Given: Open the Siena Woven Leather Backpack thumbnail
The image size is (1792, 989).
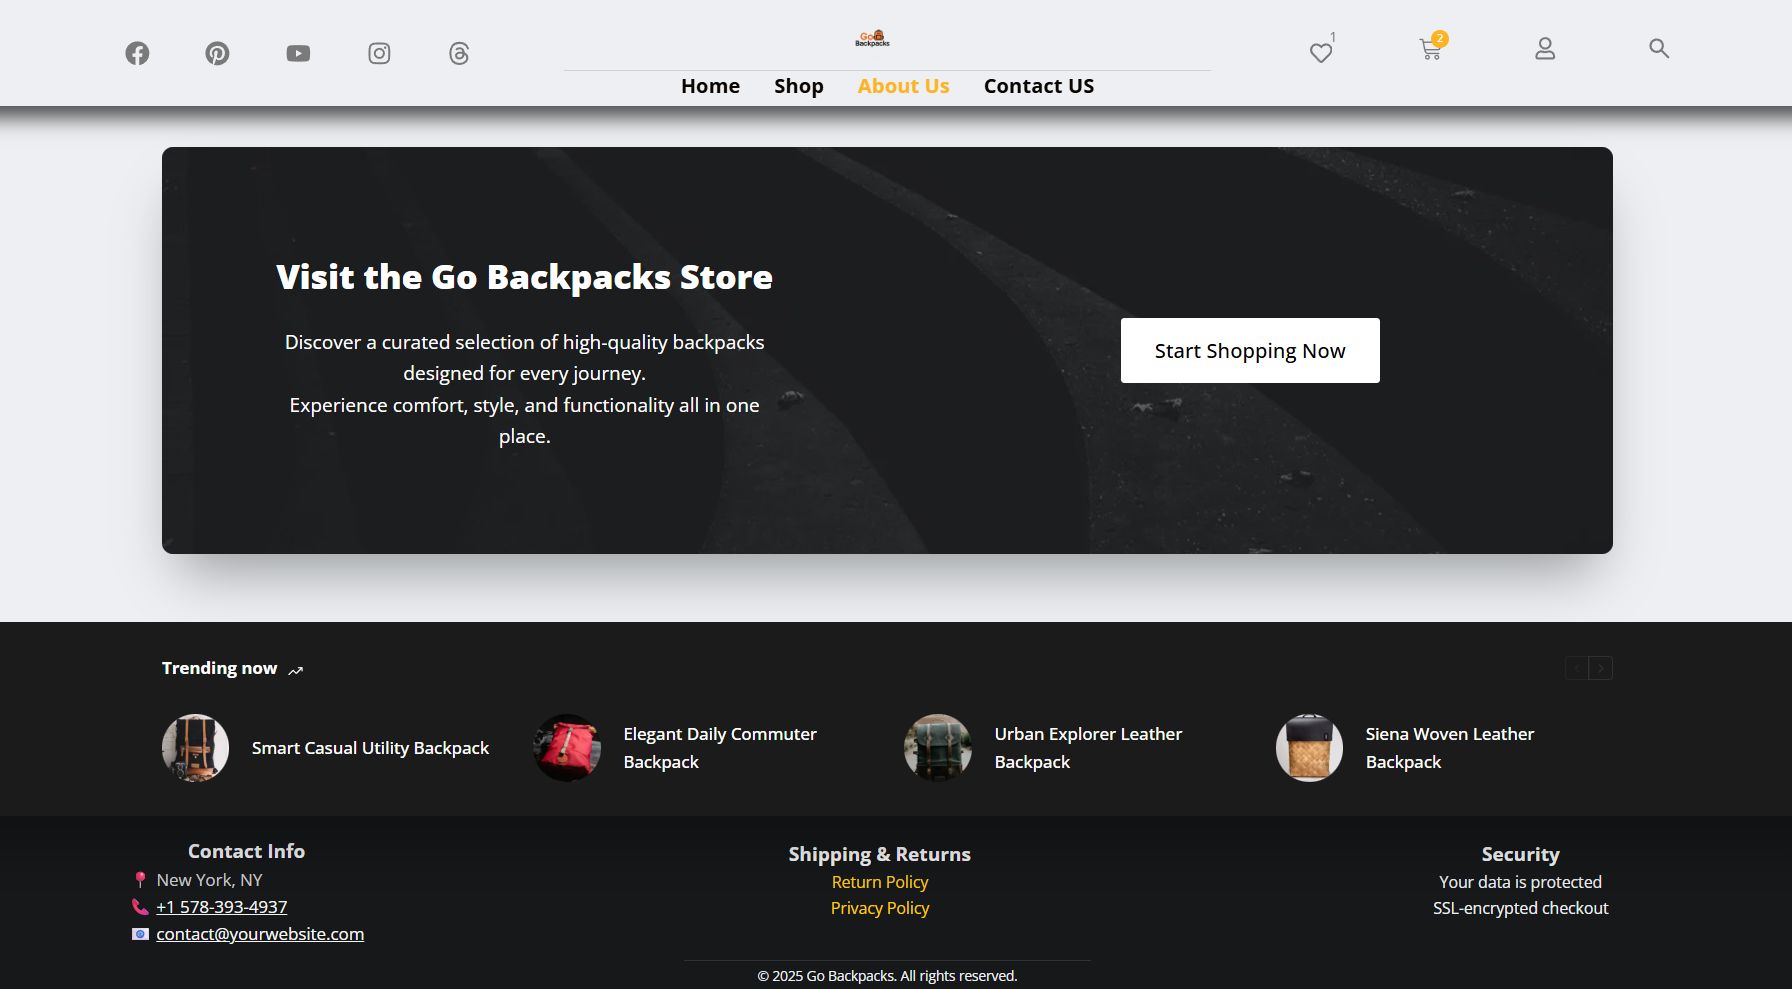Looking at the screenshot, I should coord(1309,748).
